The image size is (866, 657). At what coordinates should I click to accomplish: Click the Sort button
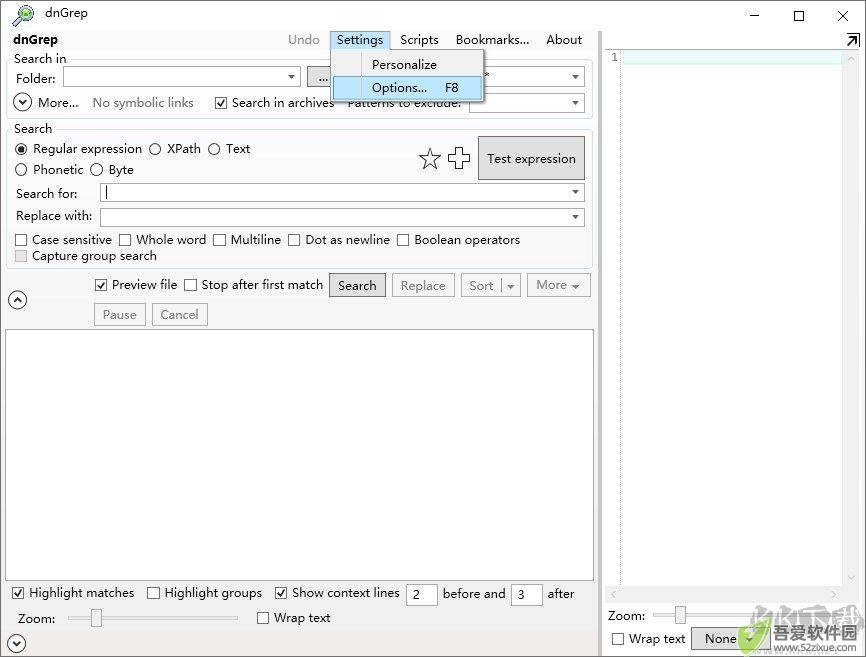point(482,285)
